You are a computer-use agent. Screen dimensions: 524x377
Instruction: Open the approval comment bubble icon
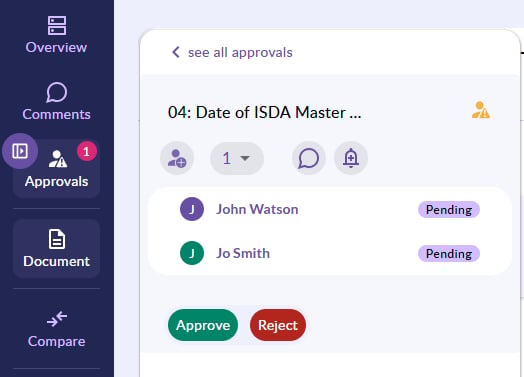tap(308, 158)
